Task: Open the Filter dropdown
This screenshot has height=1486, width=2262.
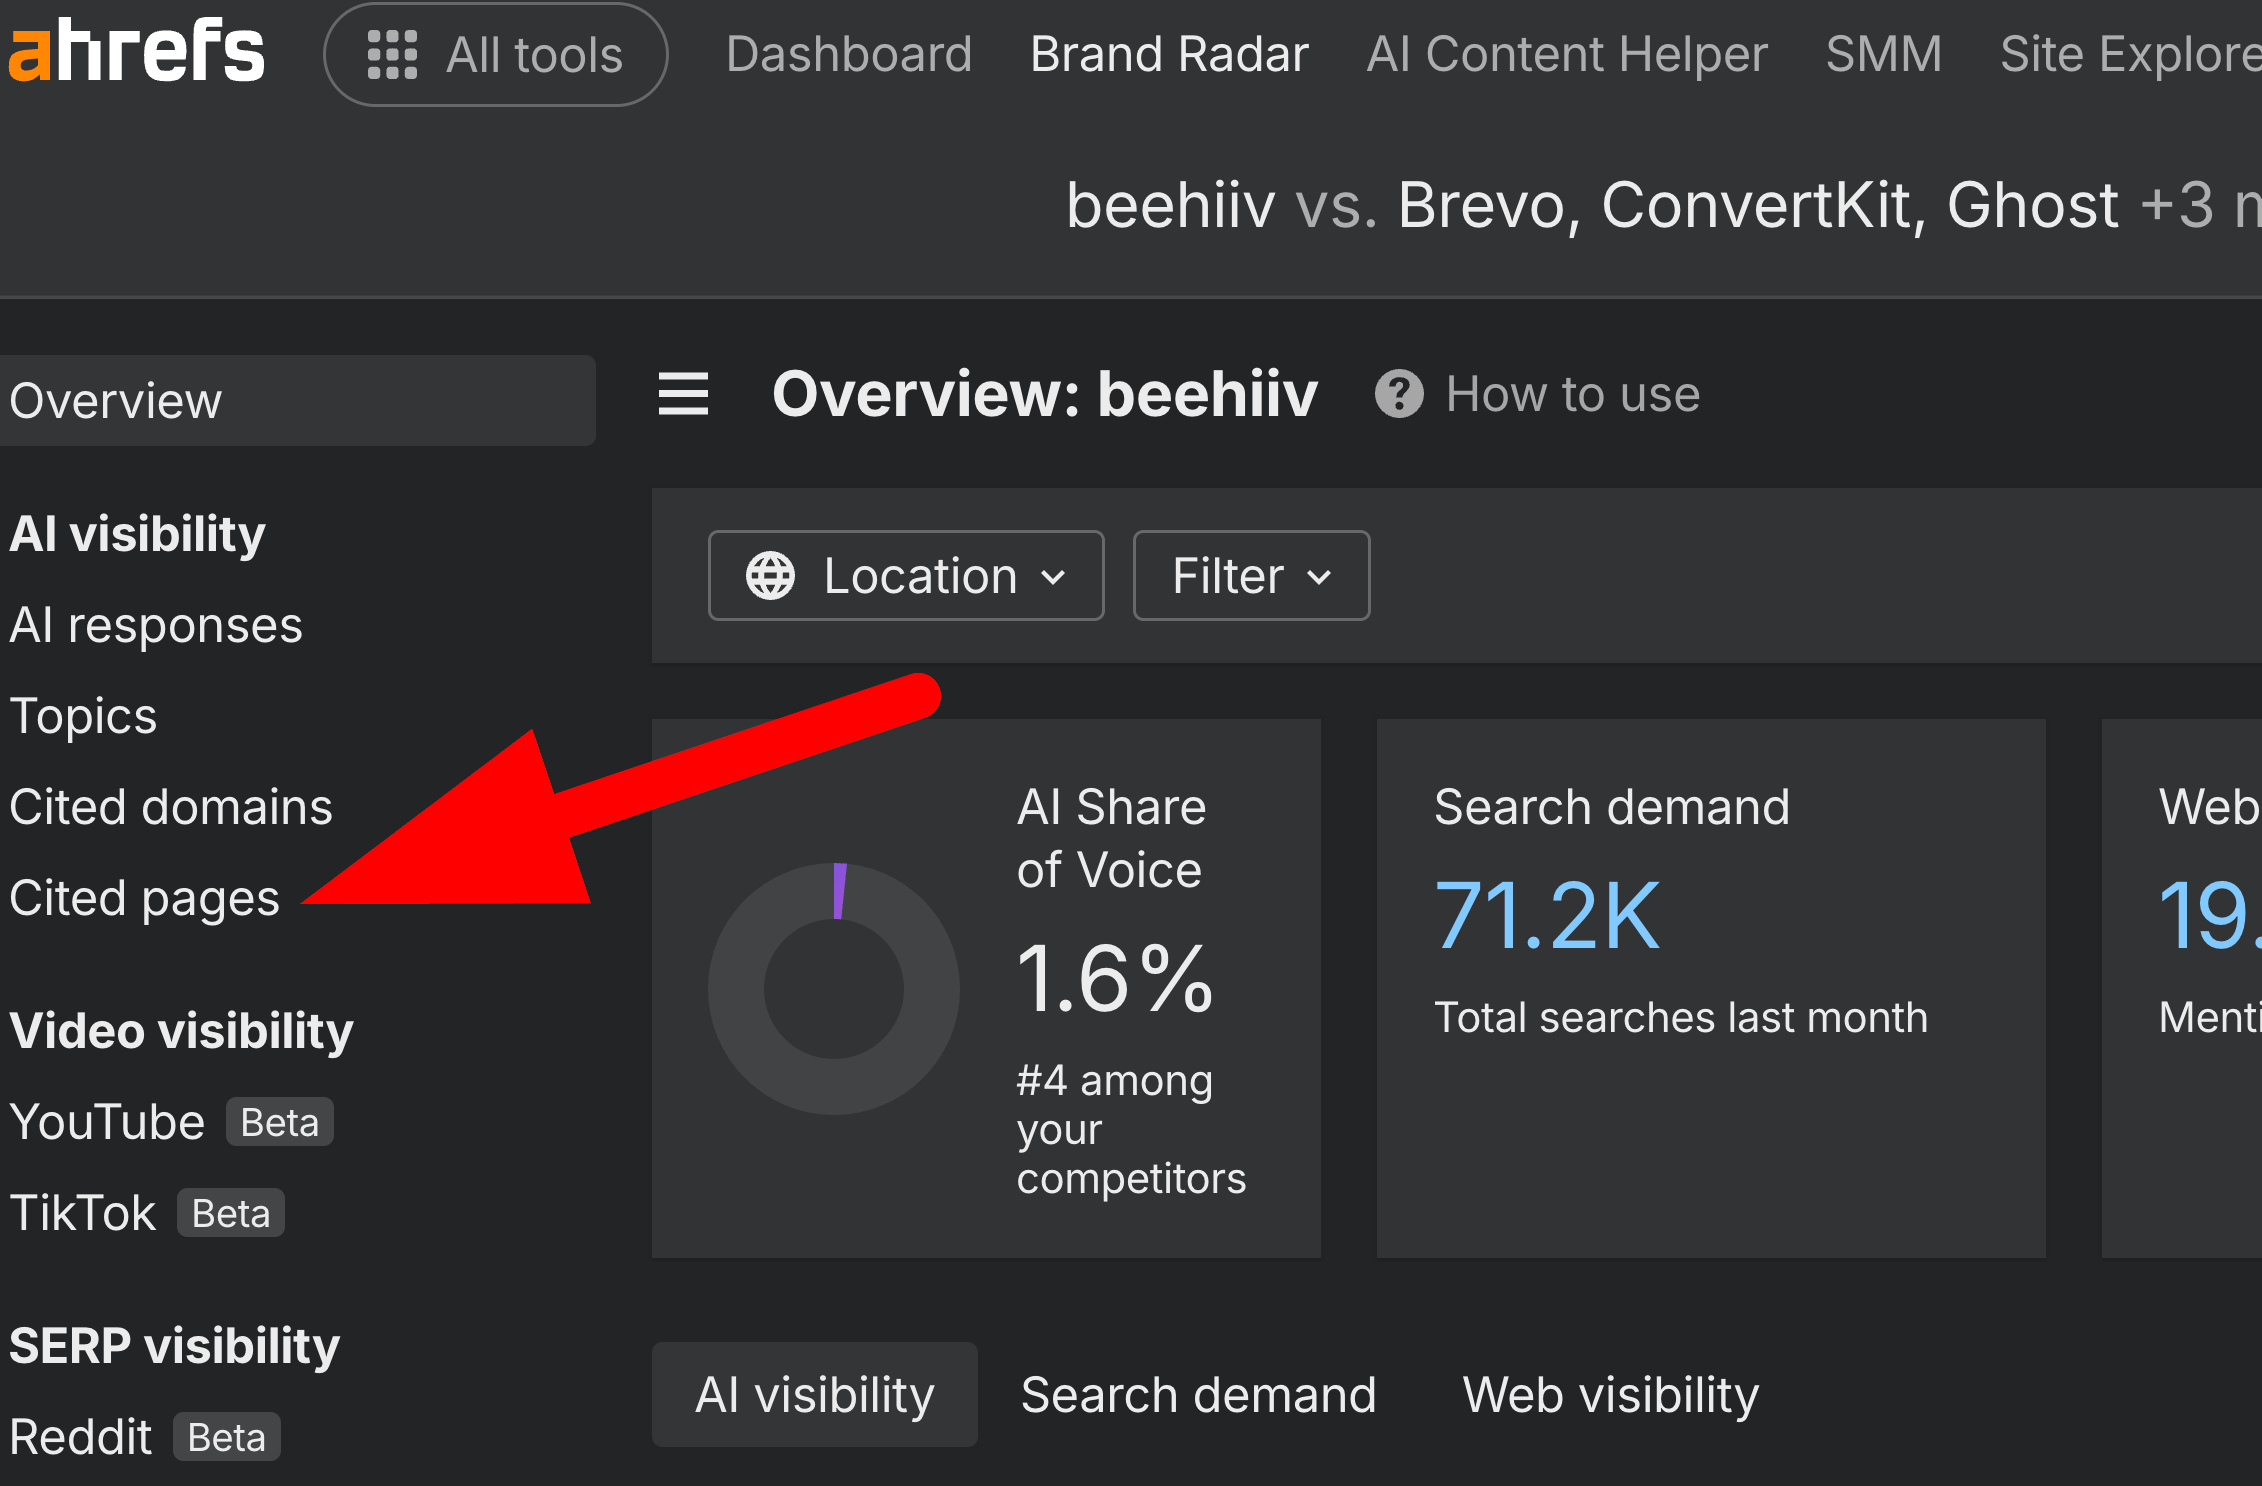Action: point(1250,576)
